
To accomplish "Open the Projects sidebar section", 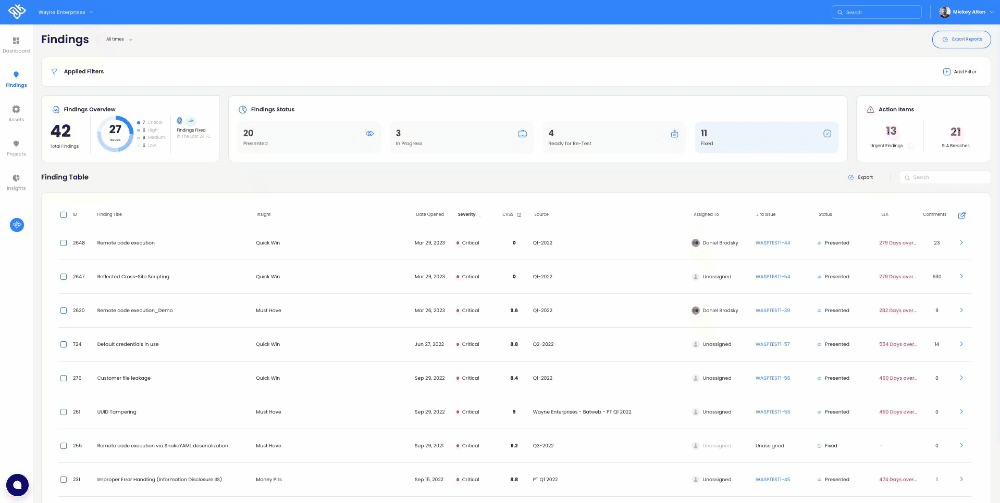I will pos(16,148).
